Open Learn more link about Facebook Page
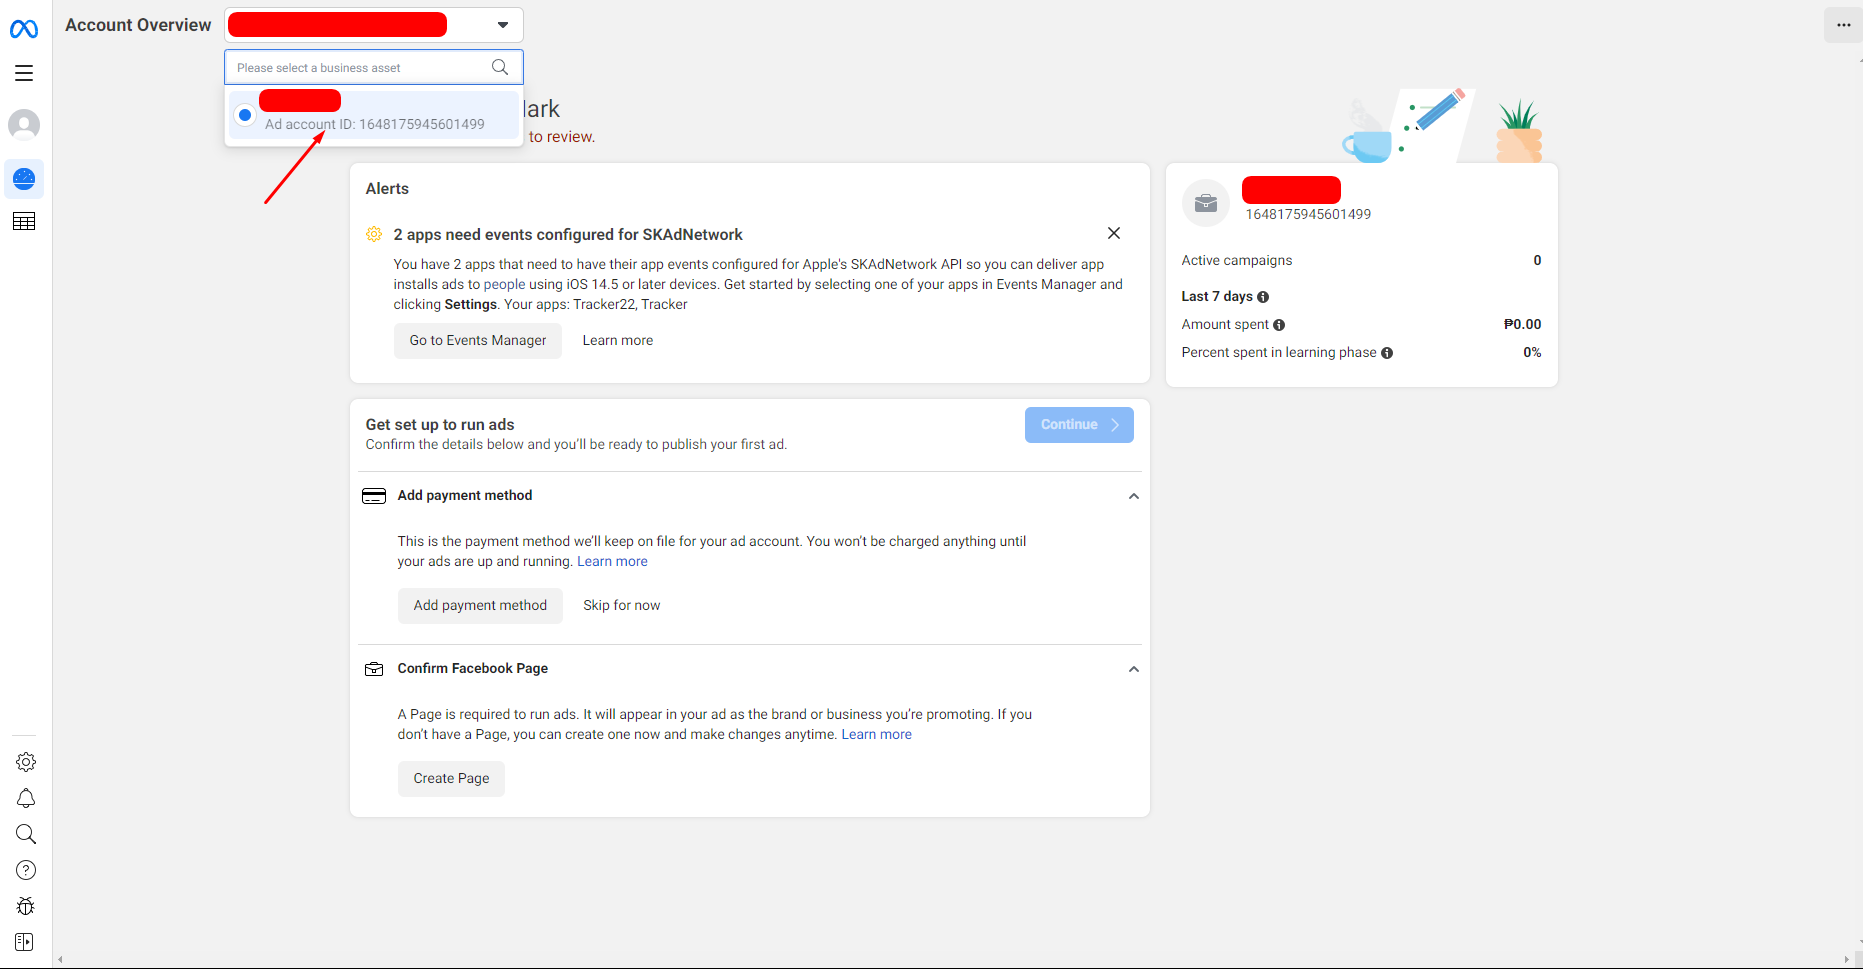This screenshot has width=1863, height=969. tap(877, 735)
